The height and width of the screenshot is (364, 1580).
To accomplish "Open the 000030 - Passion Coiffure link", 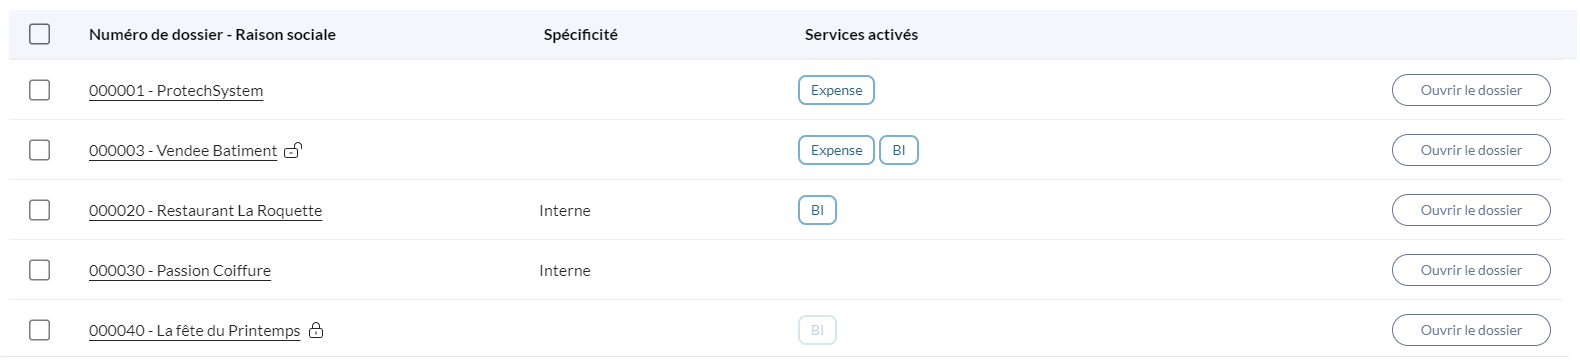I will click(x=180, y=271).
